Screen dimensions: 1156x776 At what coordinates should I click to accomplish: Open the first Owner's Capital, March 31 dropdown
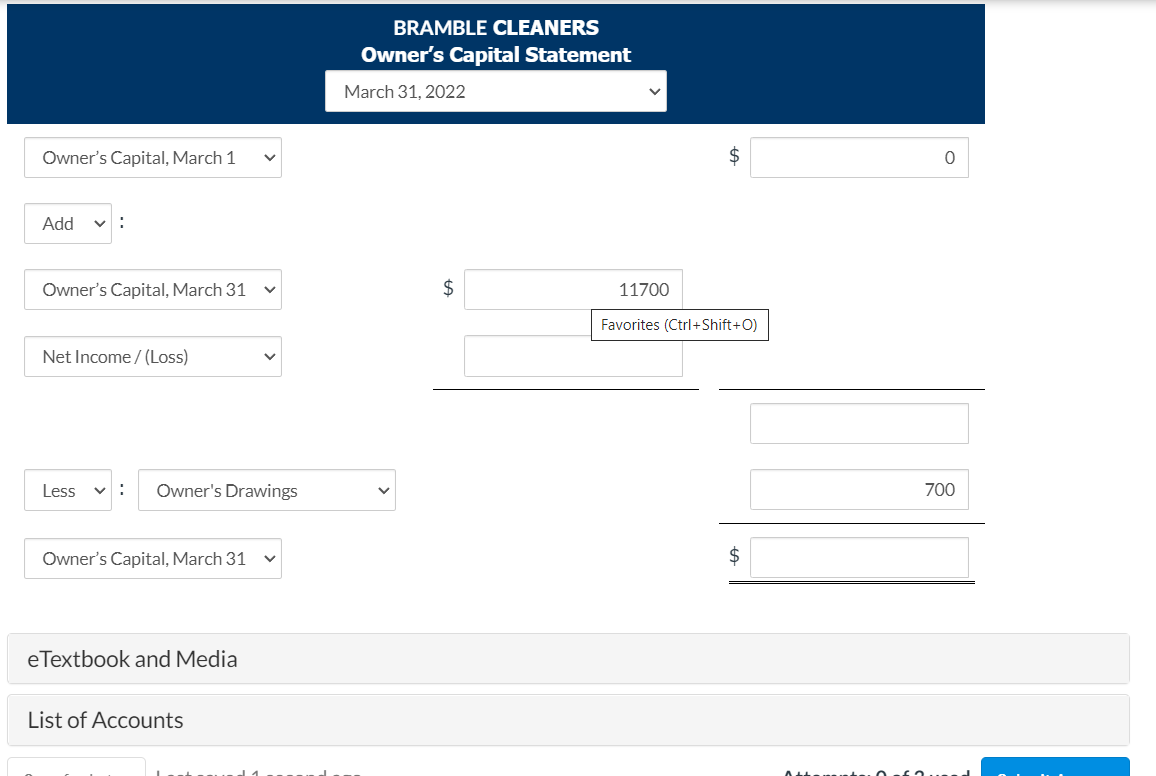coord(152,289)
